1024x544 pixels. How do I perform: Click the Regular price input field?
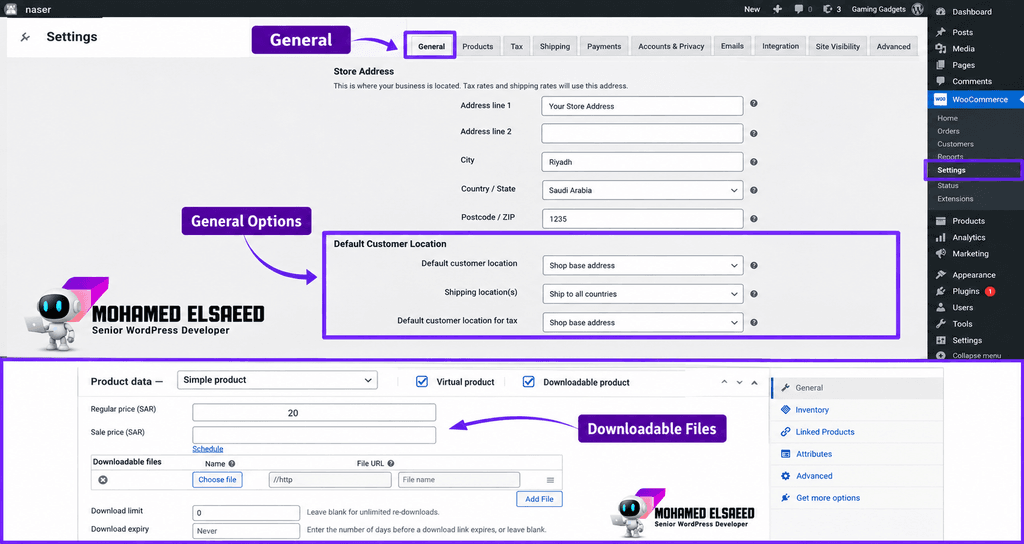click(x=314, y=413)
